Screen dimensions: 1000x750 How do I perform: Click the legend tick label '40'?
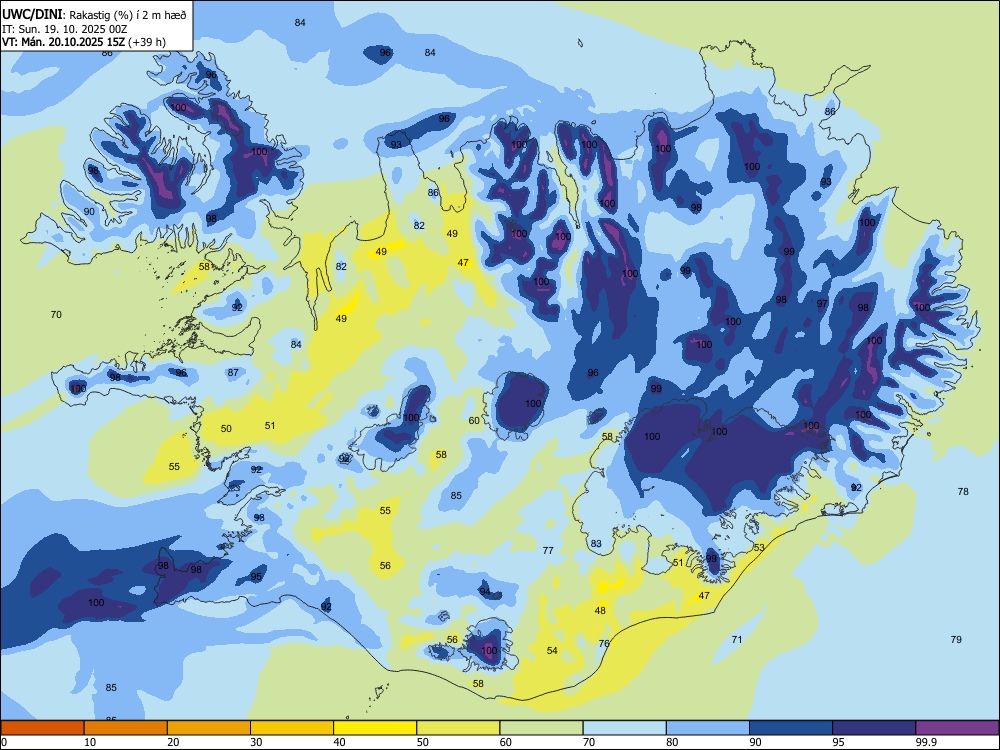pos(339,742)
